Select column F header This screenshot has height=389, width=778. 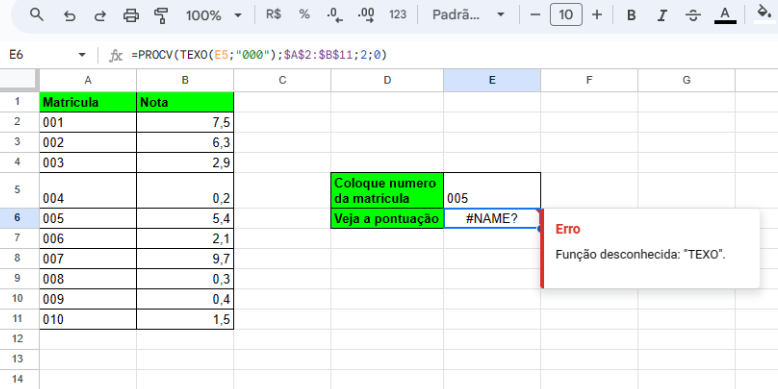(x=589, y=80)
